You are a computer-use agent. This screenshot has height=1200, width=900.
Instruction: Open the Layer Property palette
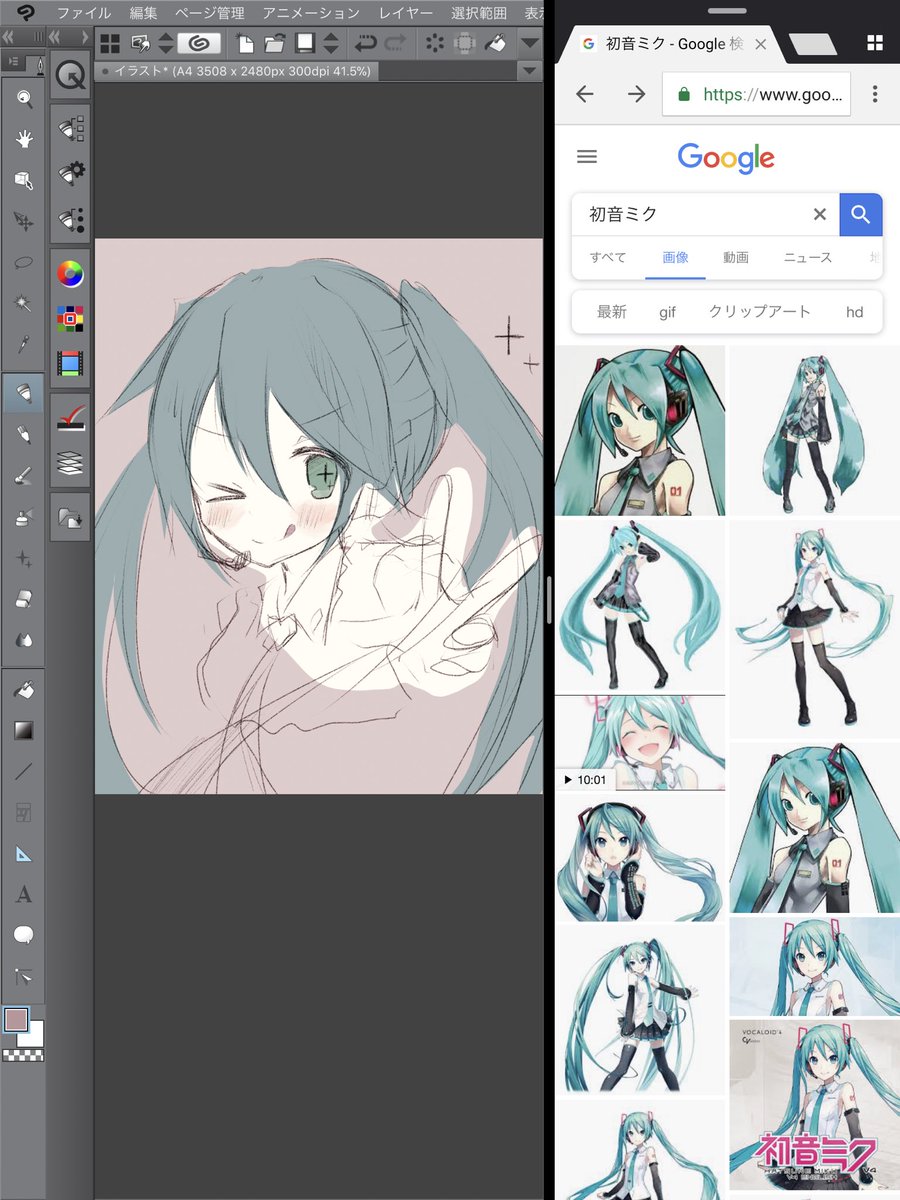click(x=70, y=418)
